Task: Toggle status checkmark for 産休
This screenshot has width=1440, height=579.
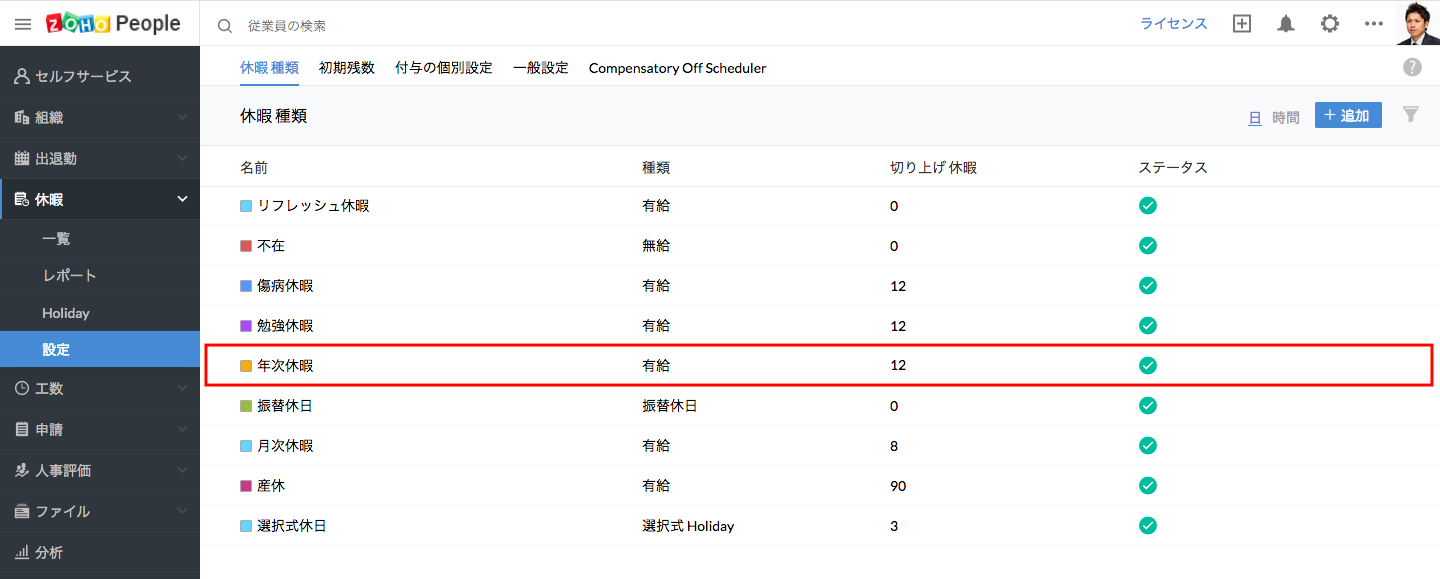Action: (1148, 486)
